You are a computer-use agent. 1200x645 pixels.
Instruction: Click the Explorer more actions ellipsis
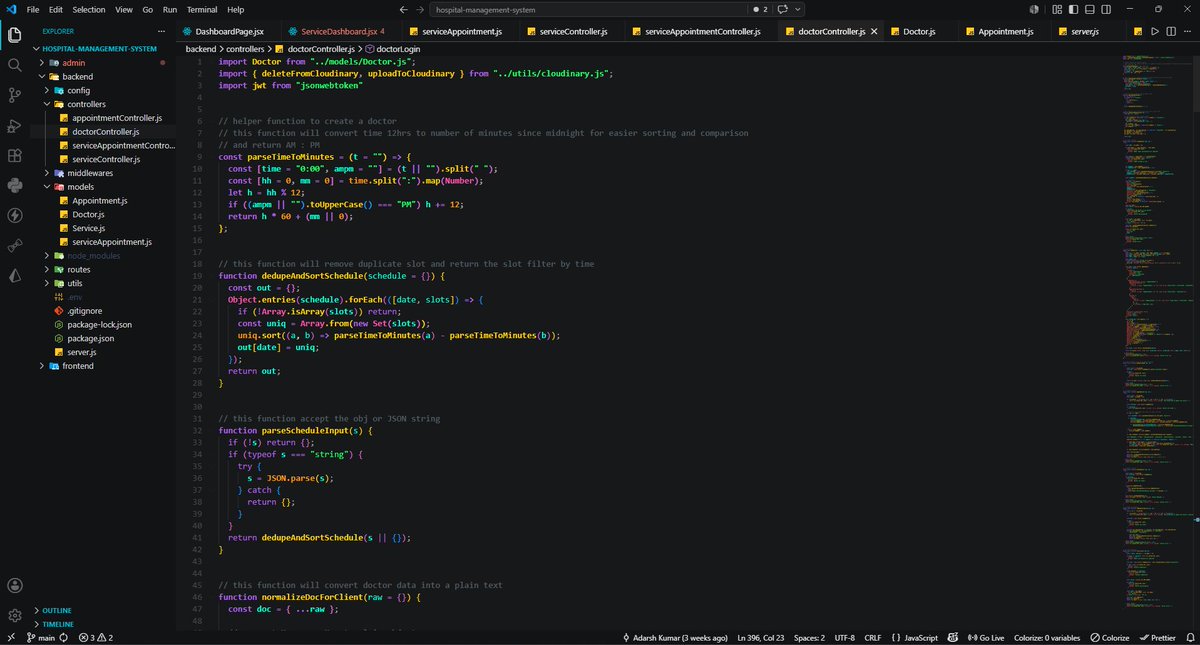(x=162, y=32)
